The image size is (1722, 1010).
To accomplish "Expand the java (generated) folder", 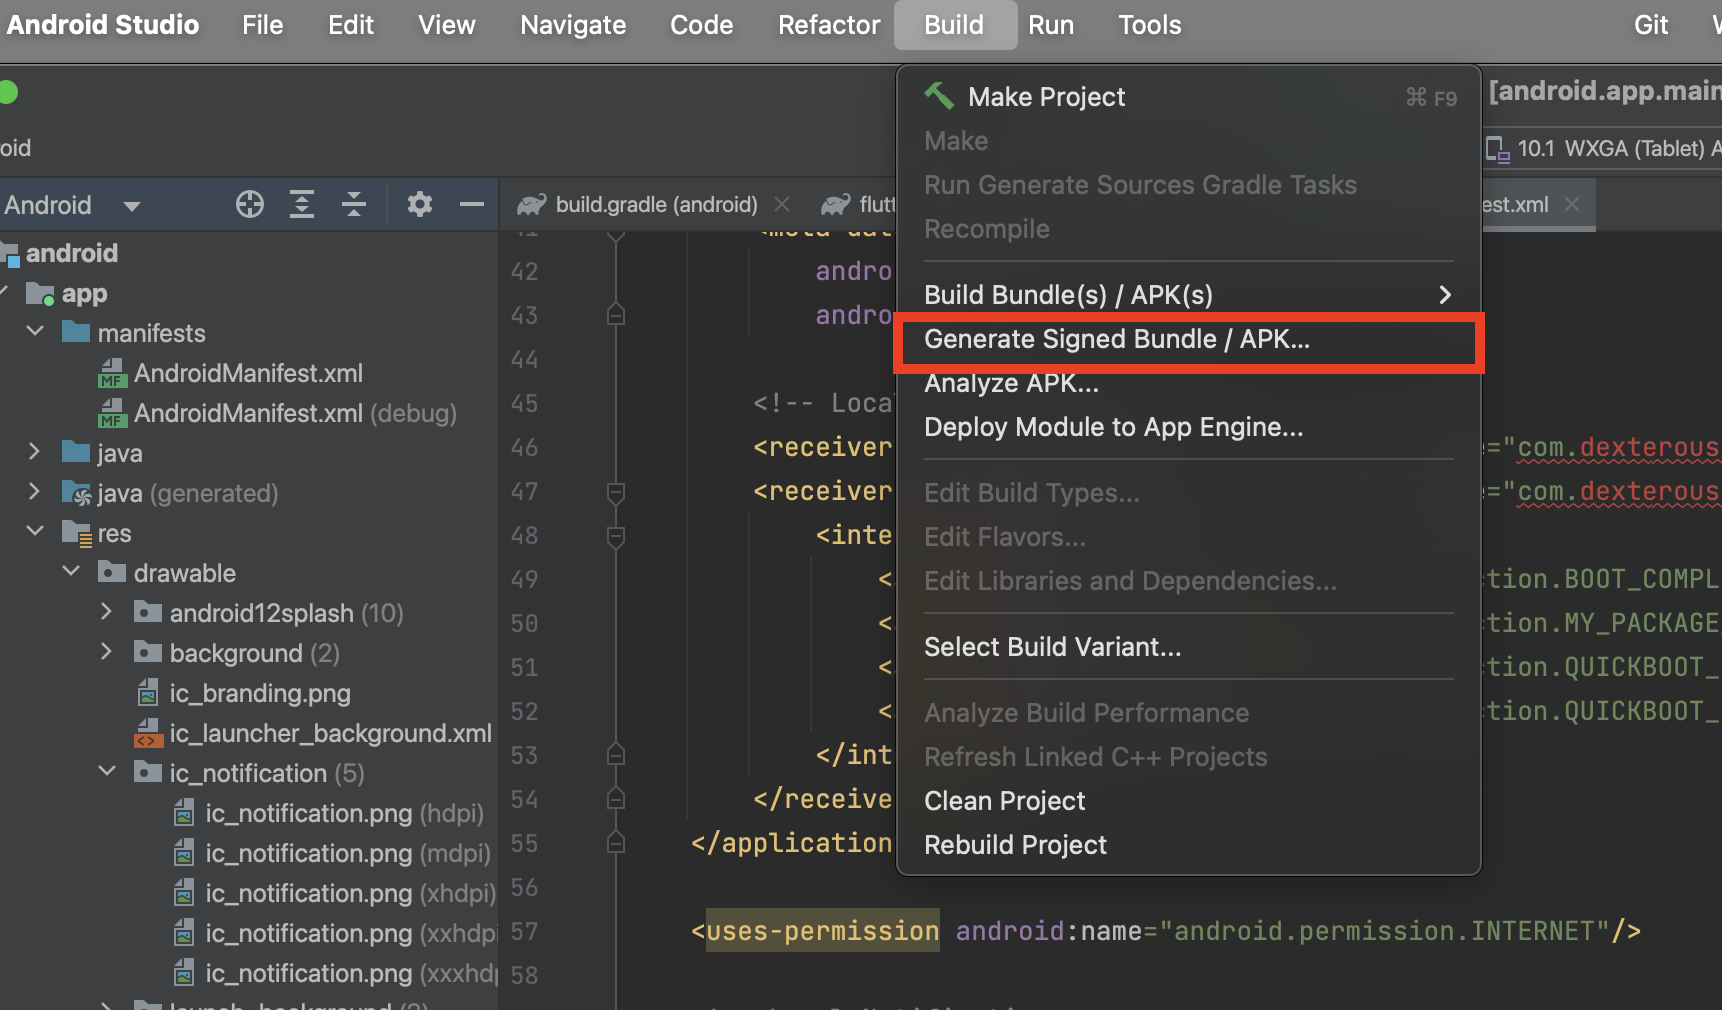I will coord(35,492).
